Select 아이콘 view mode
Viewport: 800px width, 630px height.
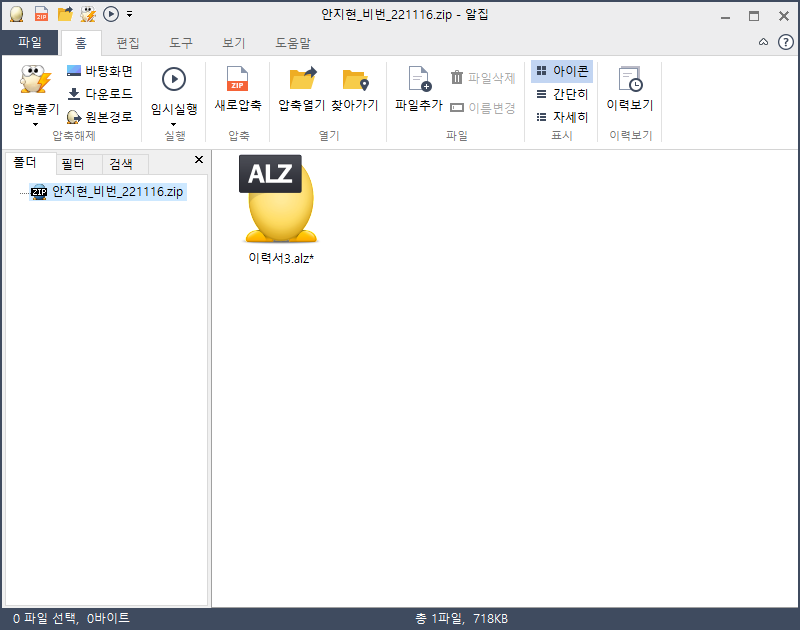pos(562,71)
